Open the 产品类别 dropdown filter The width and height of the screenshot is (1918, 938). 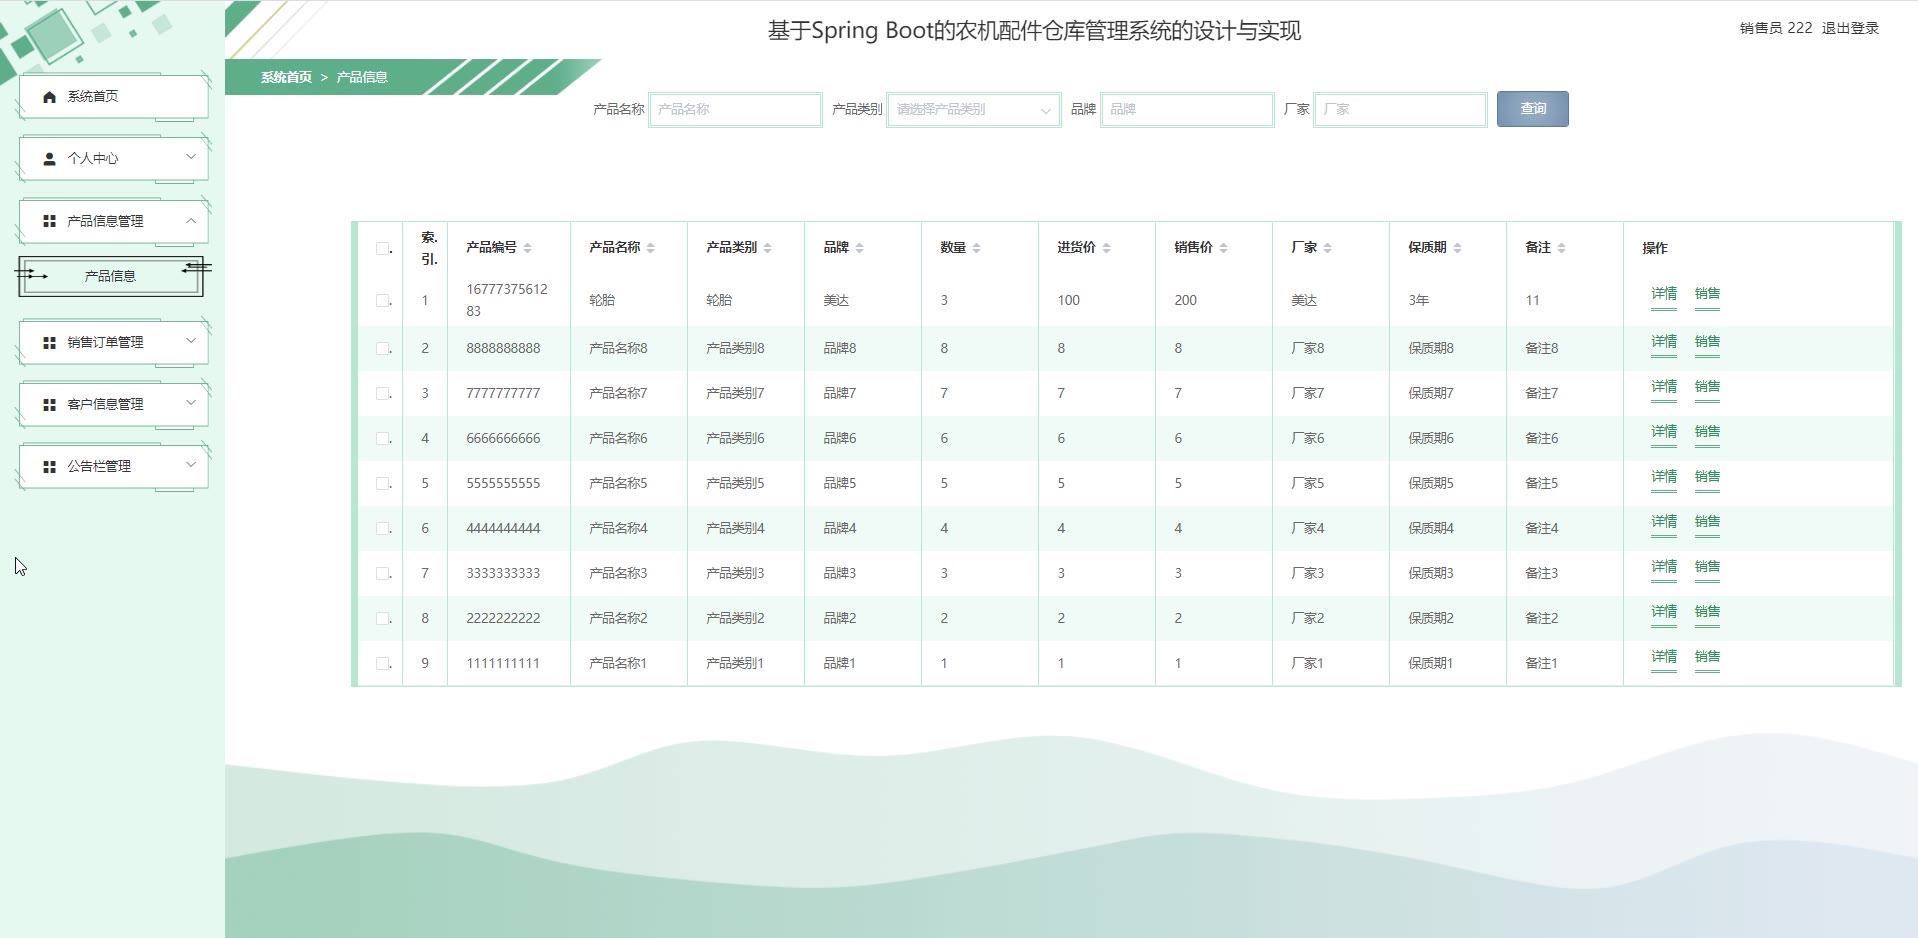973,110
